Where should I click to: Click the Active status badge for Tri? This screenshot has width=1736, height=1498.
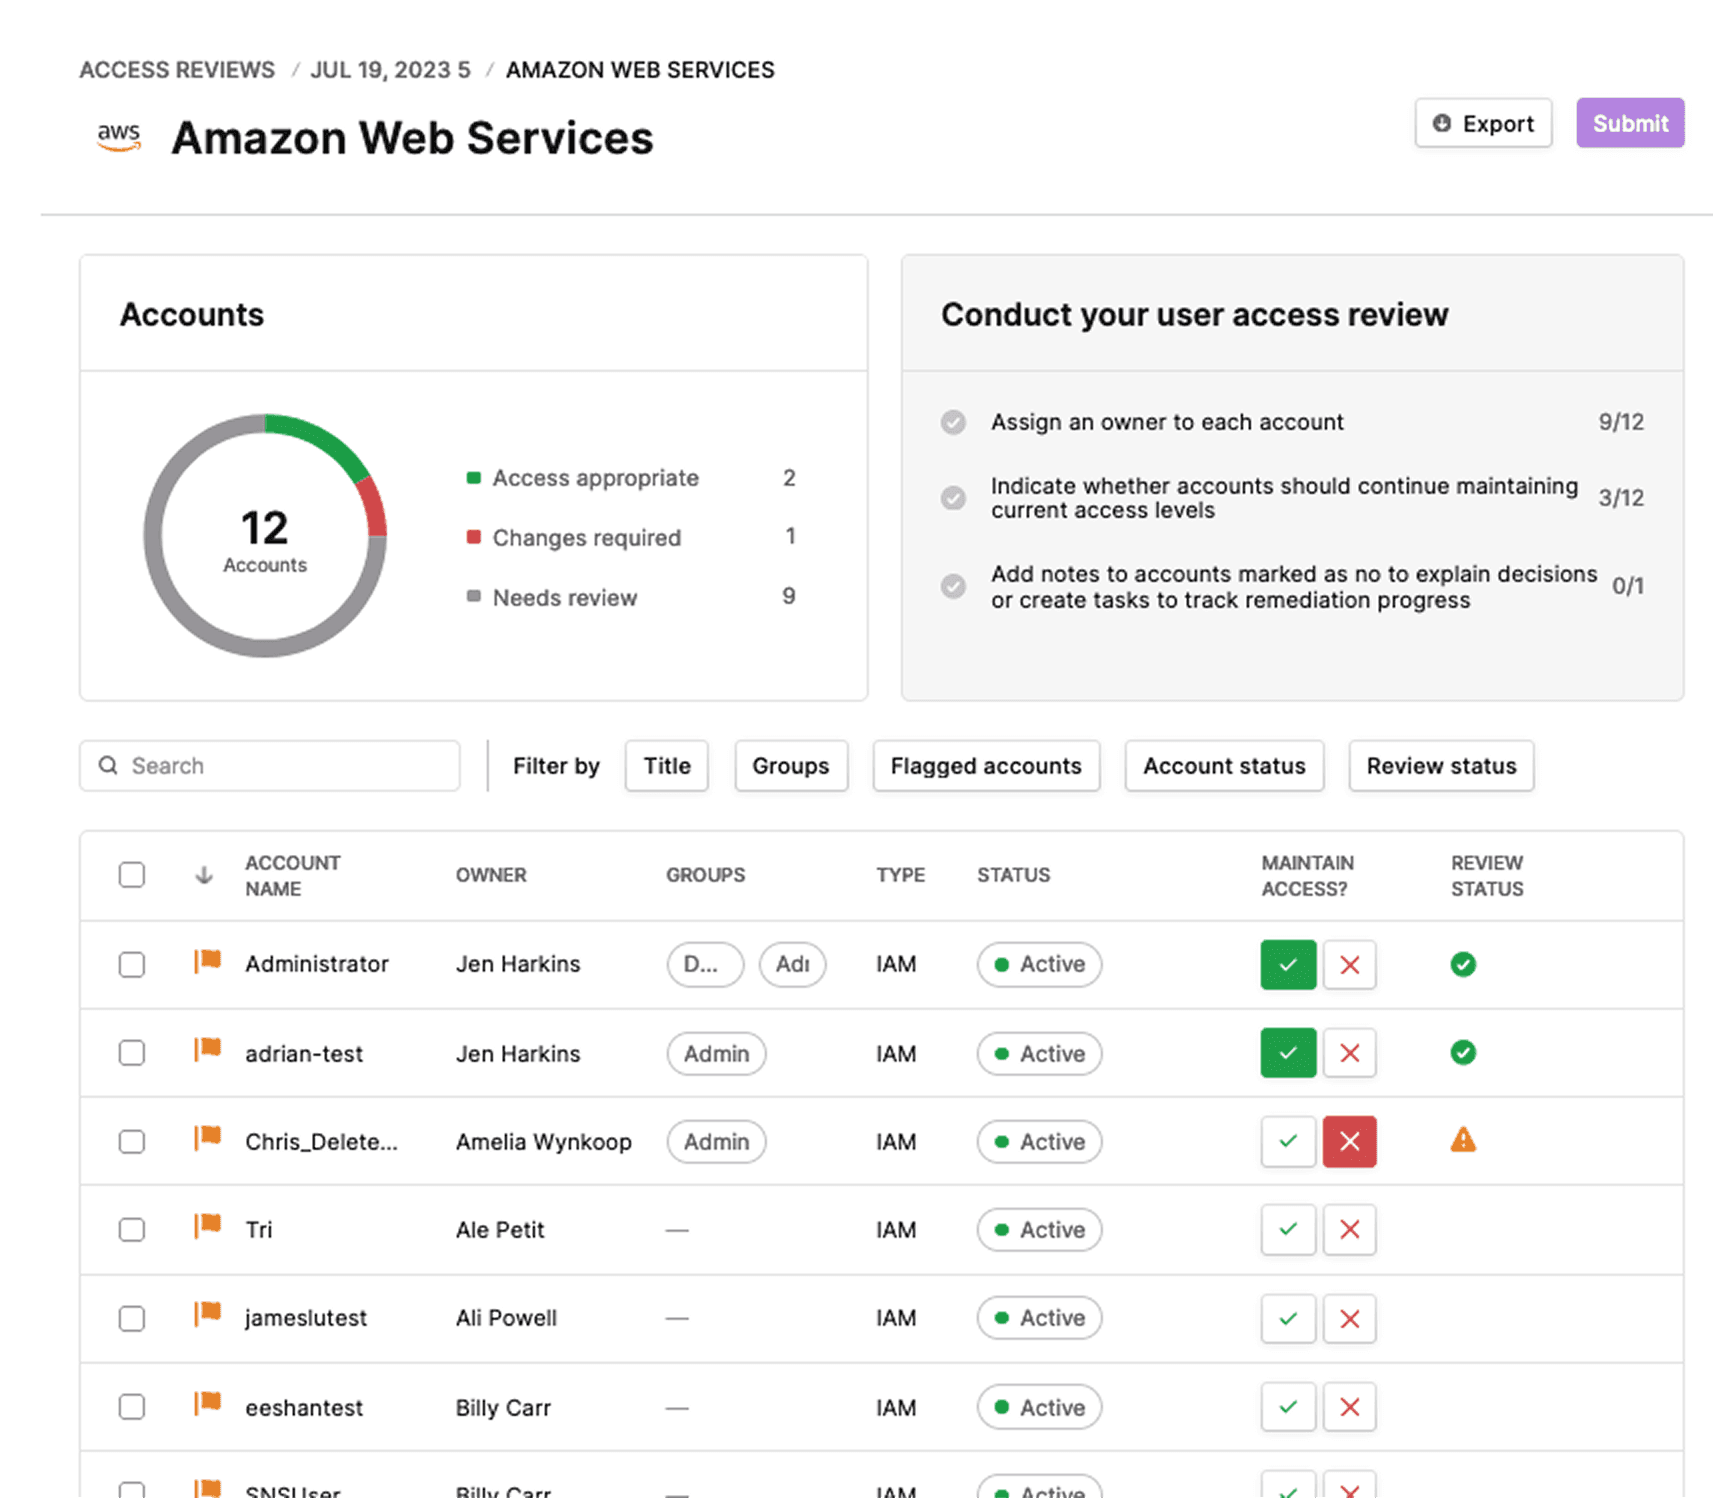click(1039, 1229)
